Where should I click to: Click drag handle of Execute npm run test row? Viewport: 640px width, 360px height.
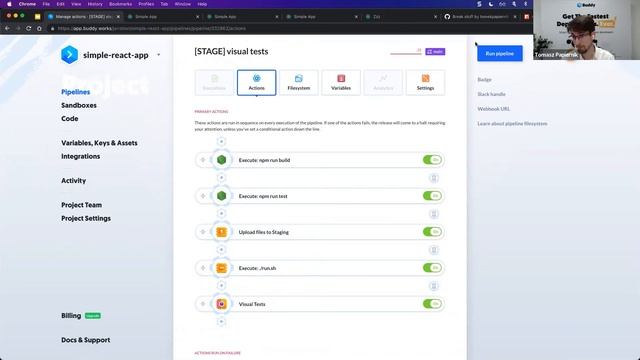coord(203,196)
